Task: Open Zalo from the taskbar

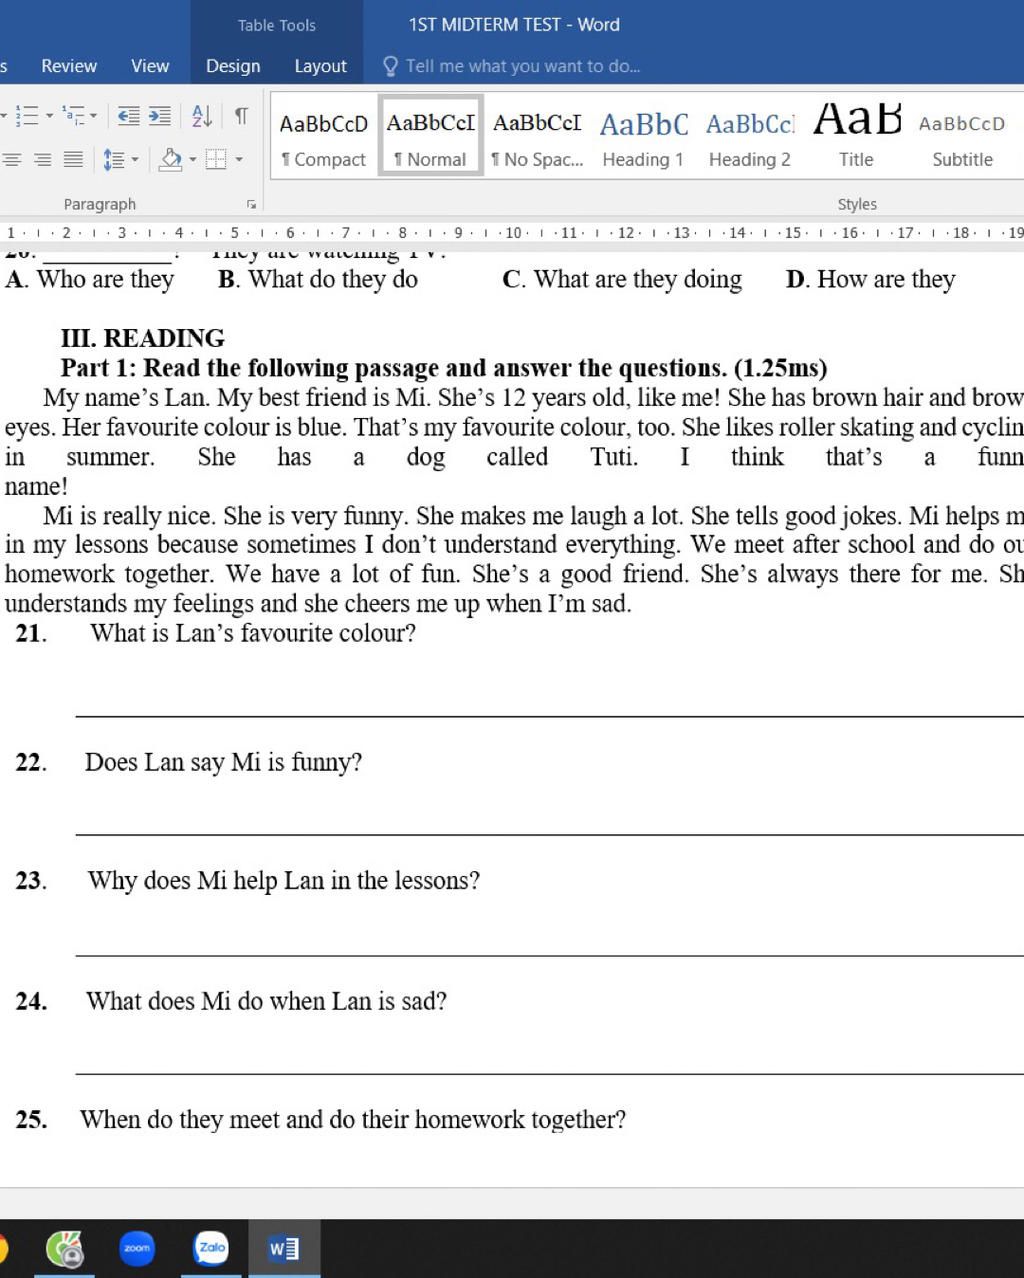Action: 211,1248
